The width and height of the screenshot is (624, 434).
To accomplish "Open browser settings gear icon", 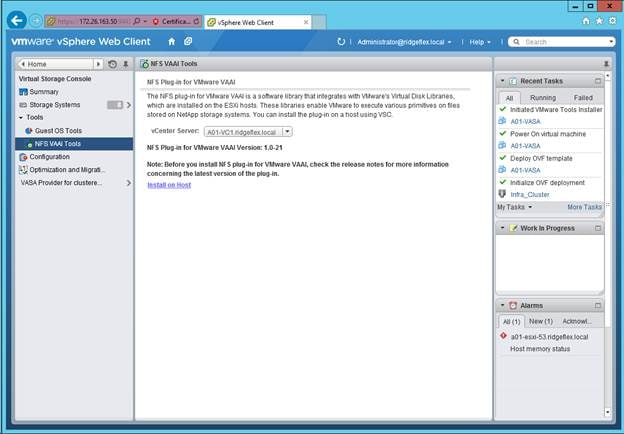I will (612, 21).
